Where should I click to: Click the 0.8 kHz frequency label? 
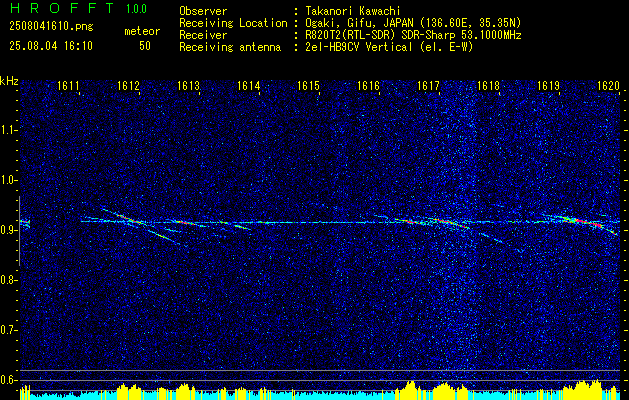(8, 280)
